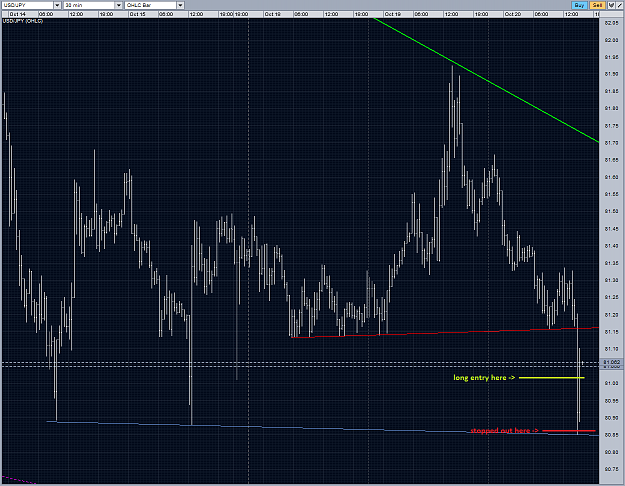
Task: Click the indicator icon next to Sell
Action: [611, 5]
